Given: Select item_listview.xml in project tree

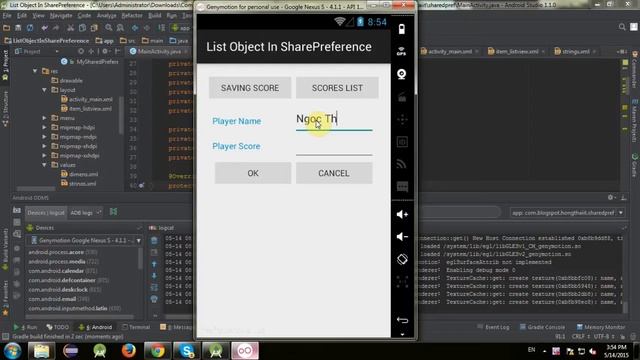Looking at the screenshot, I should 86,109.
